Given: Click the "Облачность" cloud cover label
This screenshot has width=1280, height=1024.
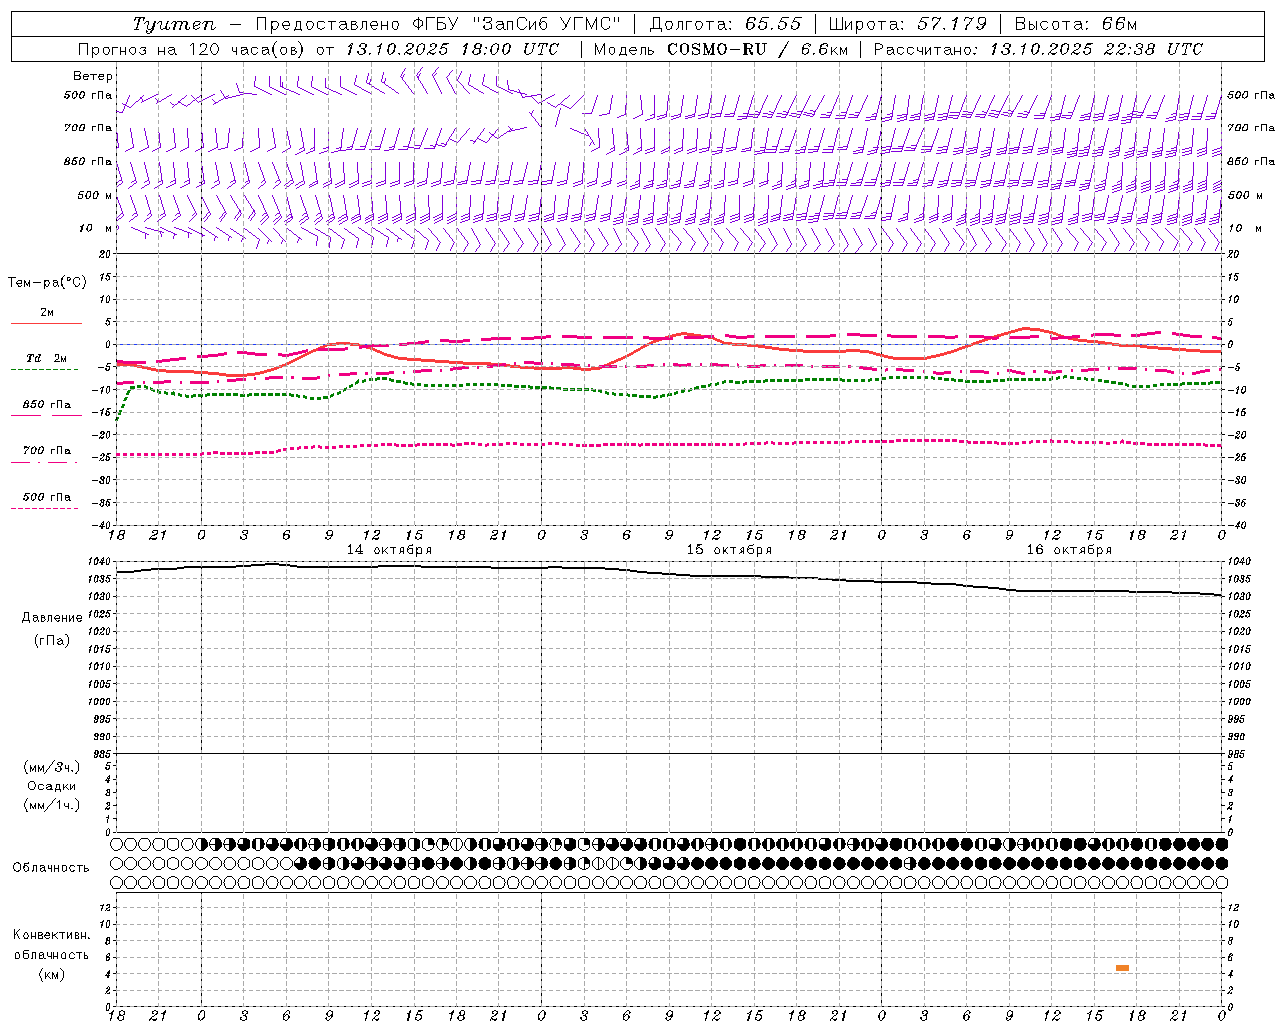Looking at the screenshot, I should click(x=51, y=868).
